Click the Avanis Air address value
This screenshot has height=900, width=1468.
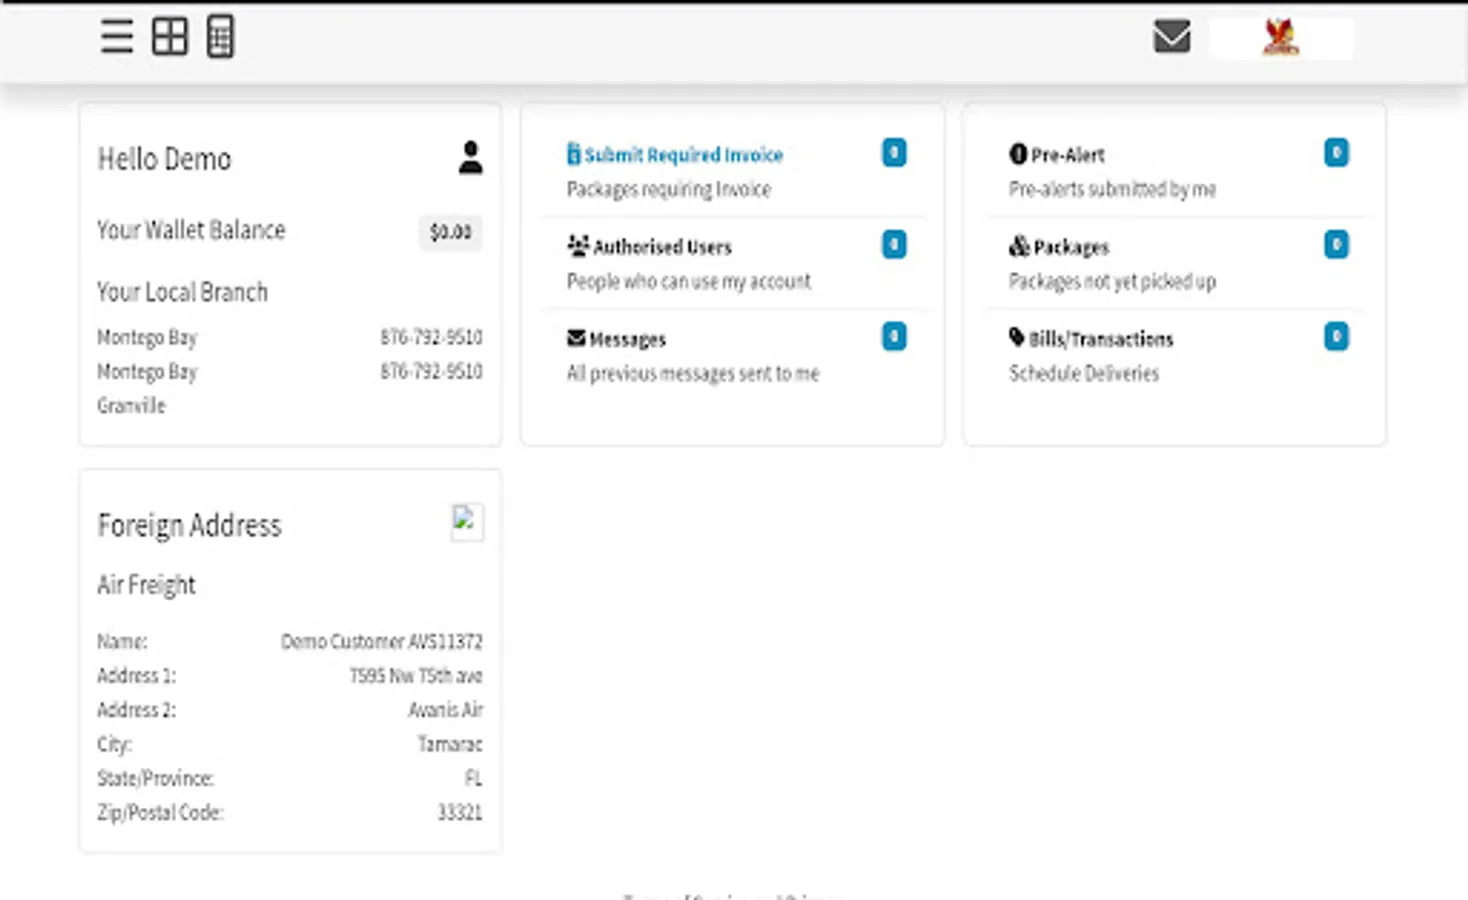pos(445,710)
